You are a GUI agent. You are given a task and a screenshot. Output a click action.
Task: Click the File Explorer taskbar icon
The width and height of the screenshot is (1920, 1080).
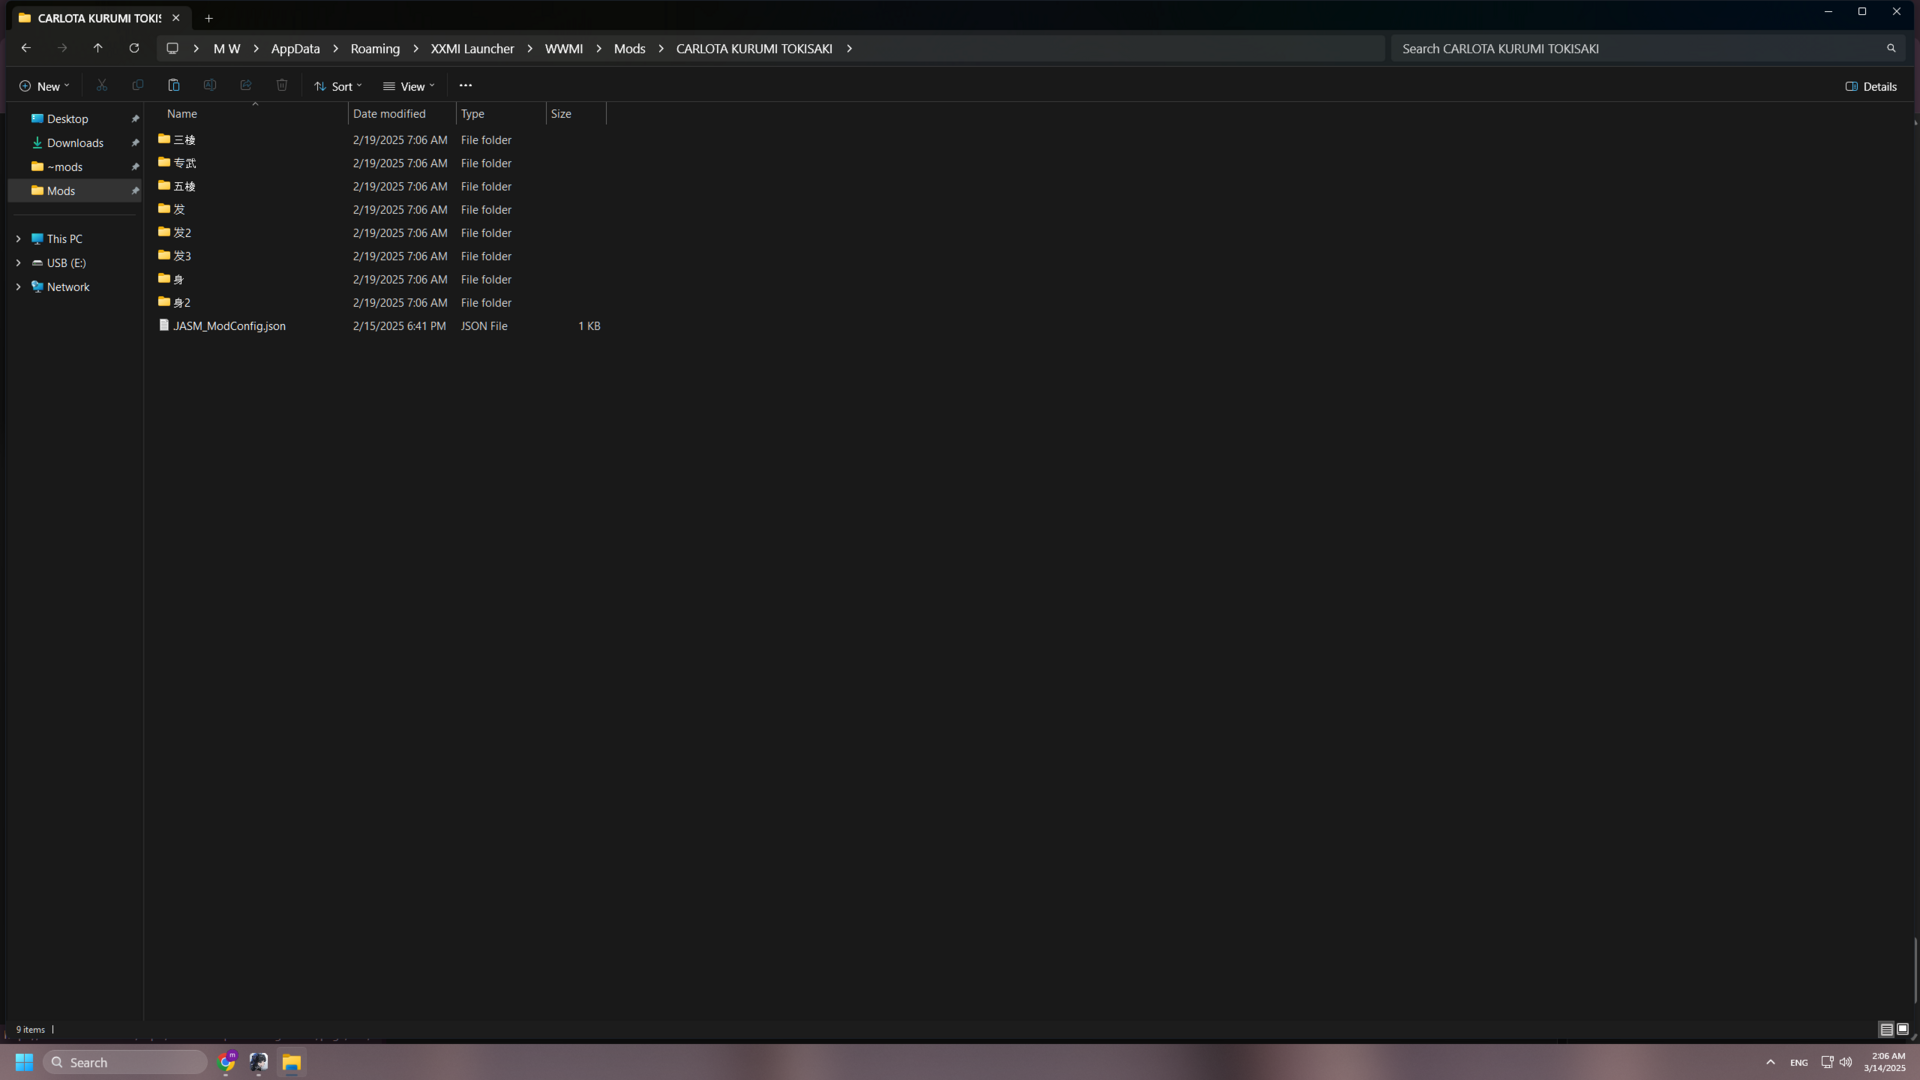point(292,1062)
